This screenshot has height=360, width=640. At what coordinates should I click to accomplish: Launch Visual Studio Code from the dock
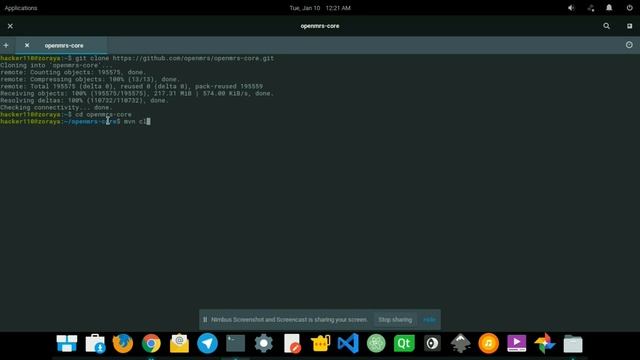348,343
